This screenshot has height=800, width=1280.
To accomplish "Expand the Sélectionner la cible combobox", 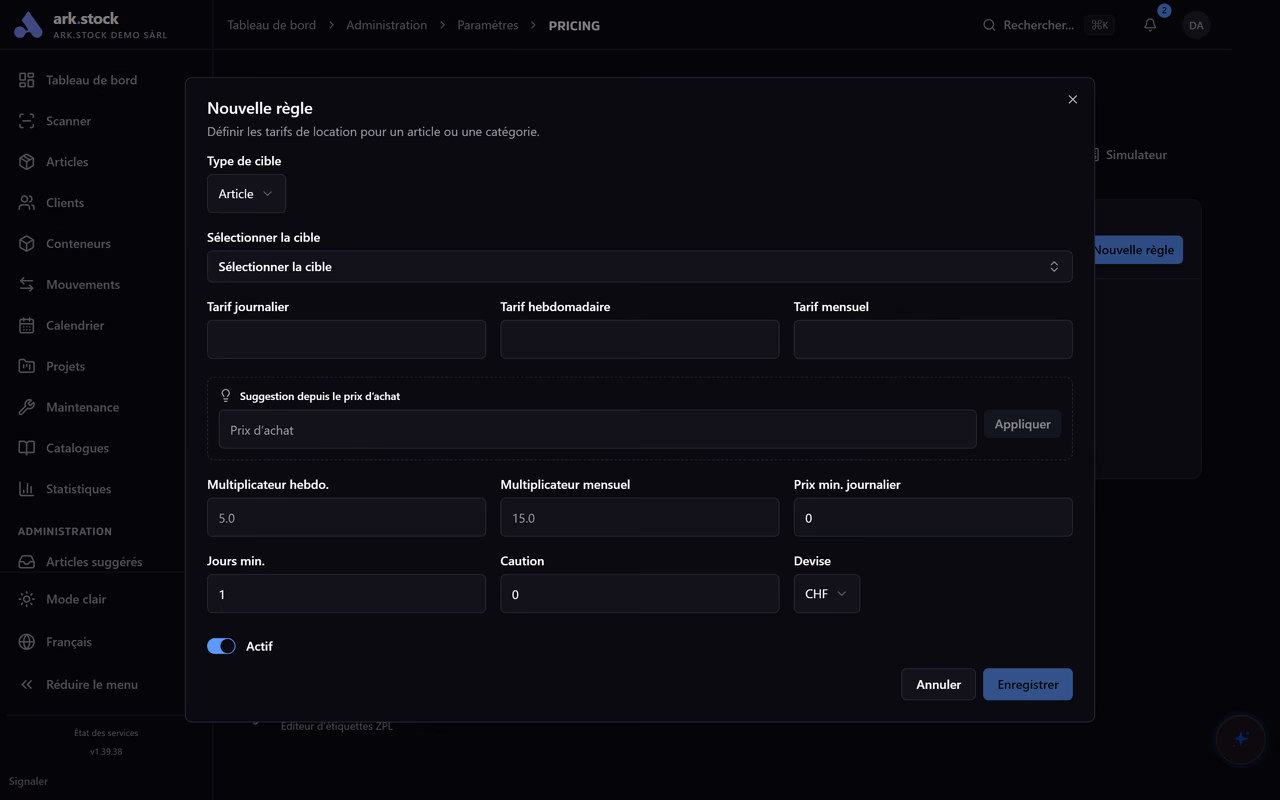I will click(640, 267).
